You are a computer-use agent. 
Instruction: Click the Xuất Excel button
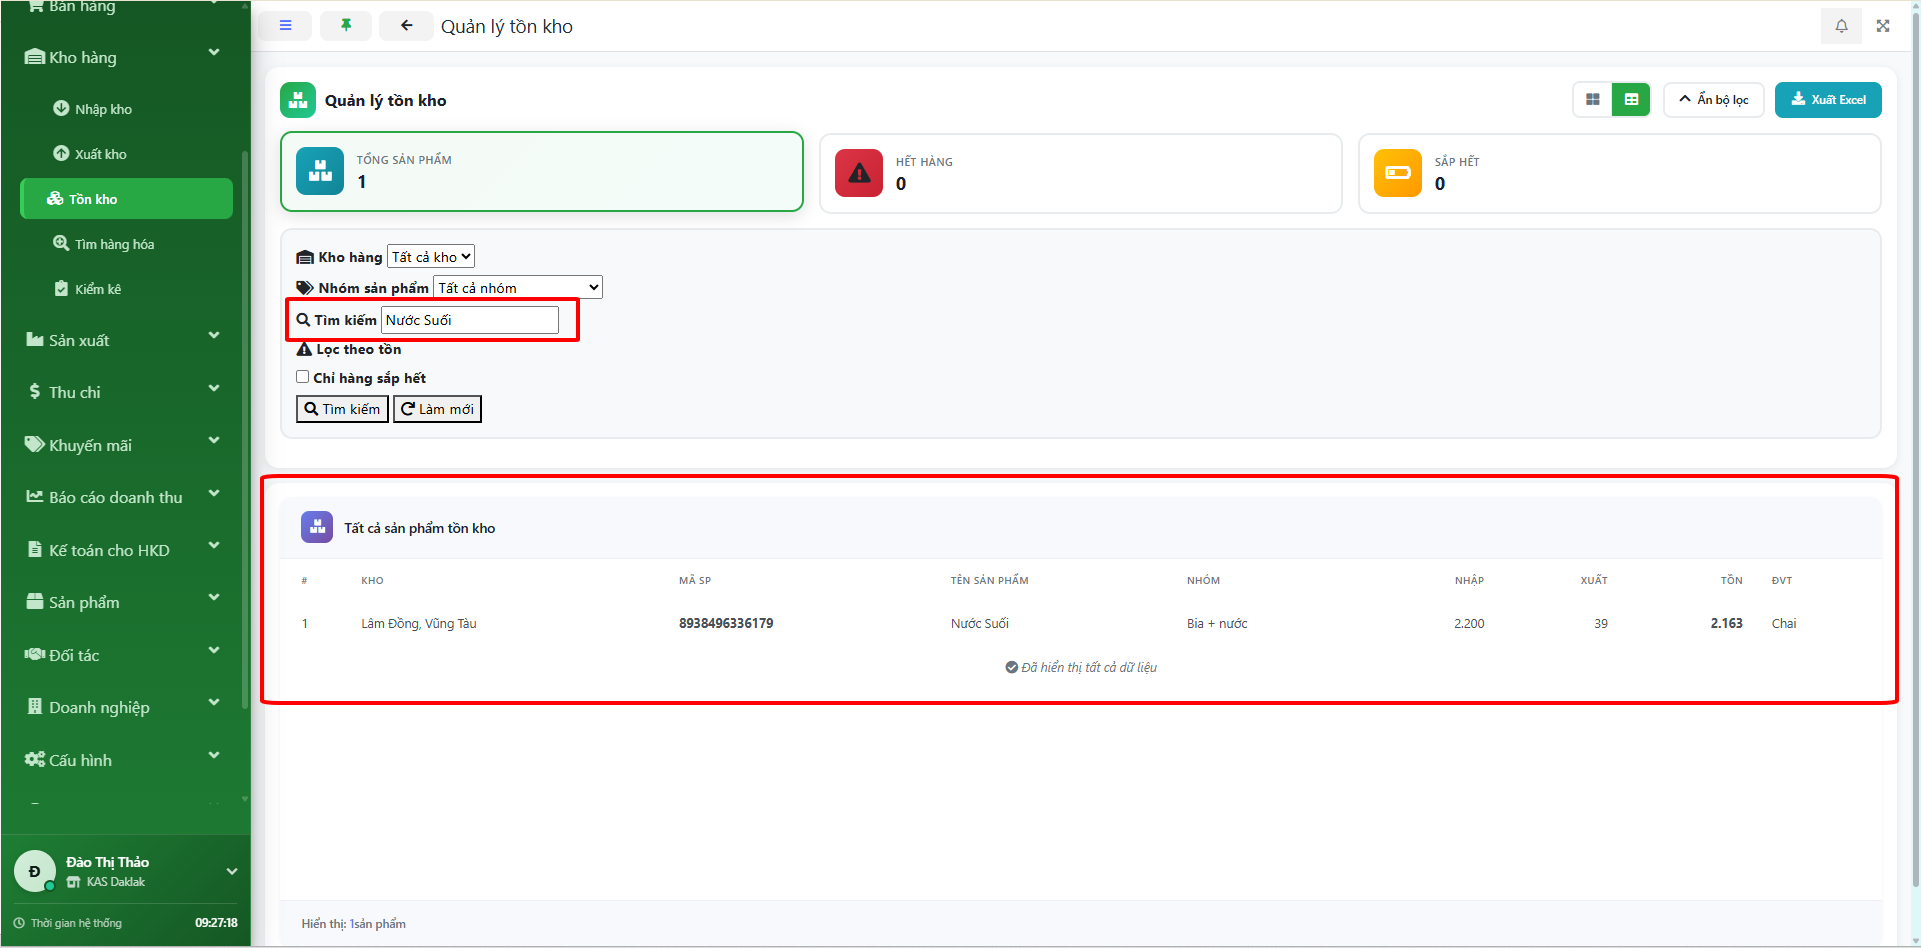pos(1827,100)
